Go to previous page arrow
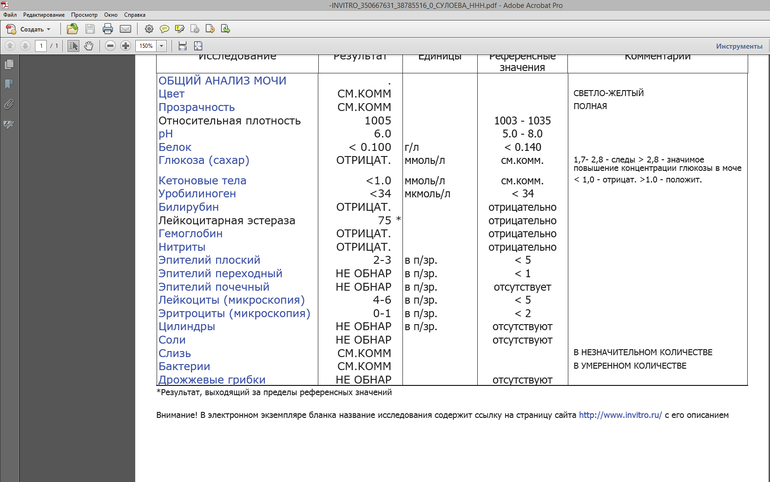This screenshot has height=482, width=770. (10, 46)
